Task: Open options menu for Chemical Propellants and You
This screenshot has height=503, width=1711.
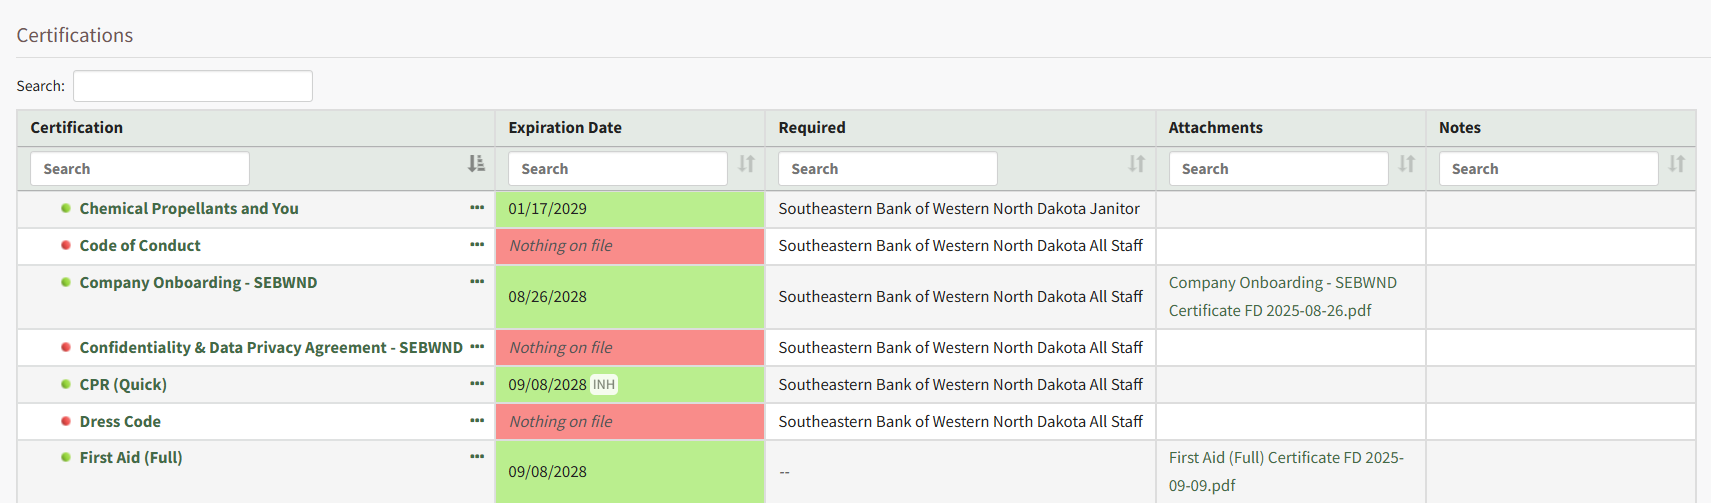Action: click(477, 208)
